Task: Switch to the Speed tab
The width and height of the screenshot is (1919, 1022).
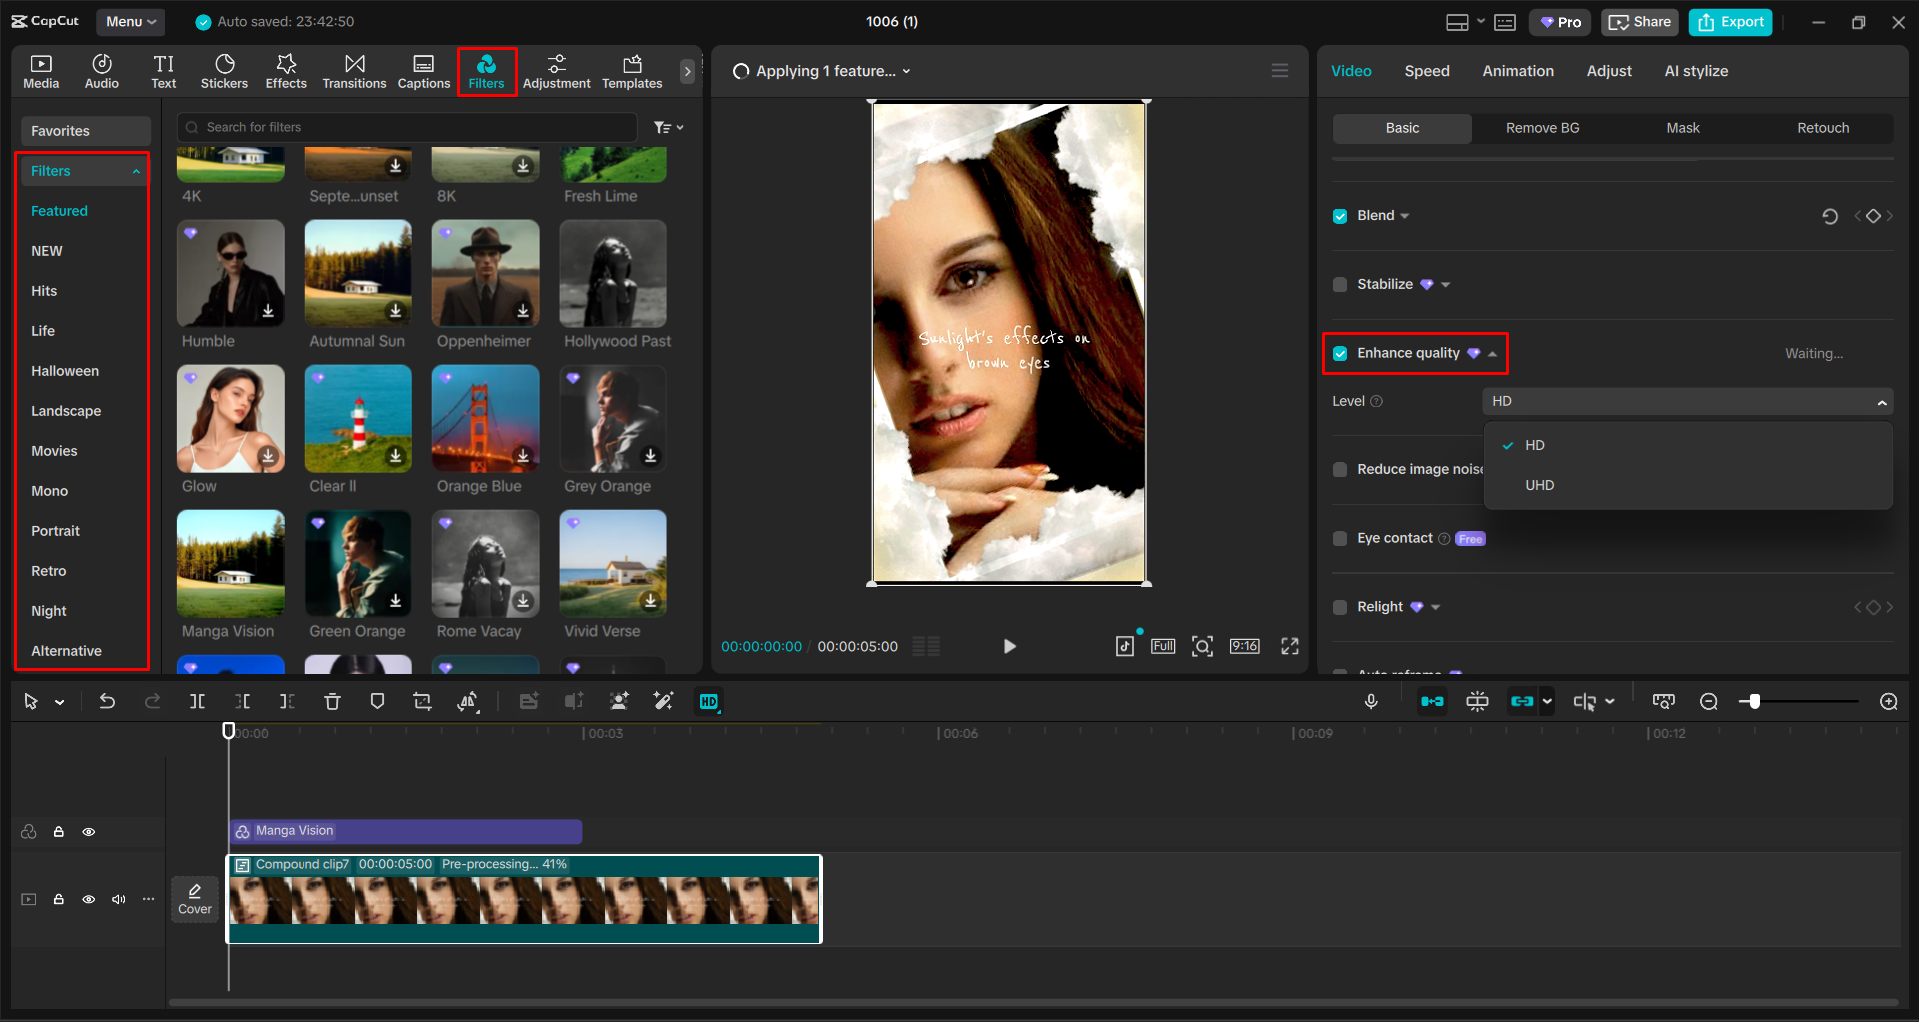Action: click(1427, 70)
